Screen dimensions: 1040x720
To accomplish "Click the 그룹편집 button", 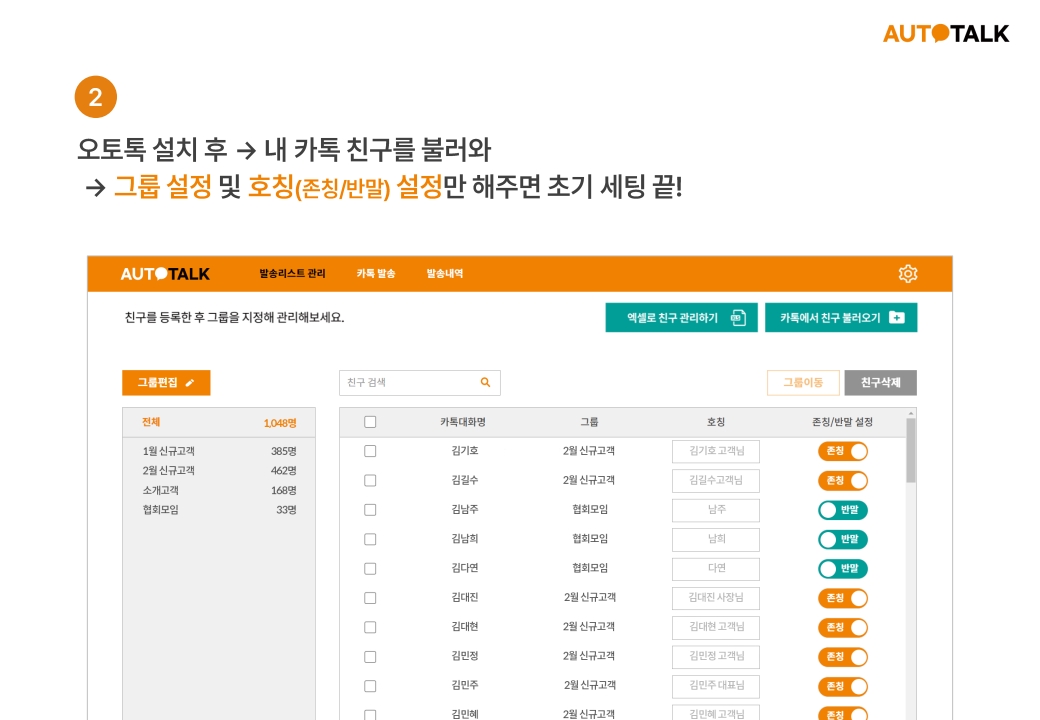I will (x=166, y=383).
